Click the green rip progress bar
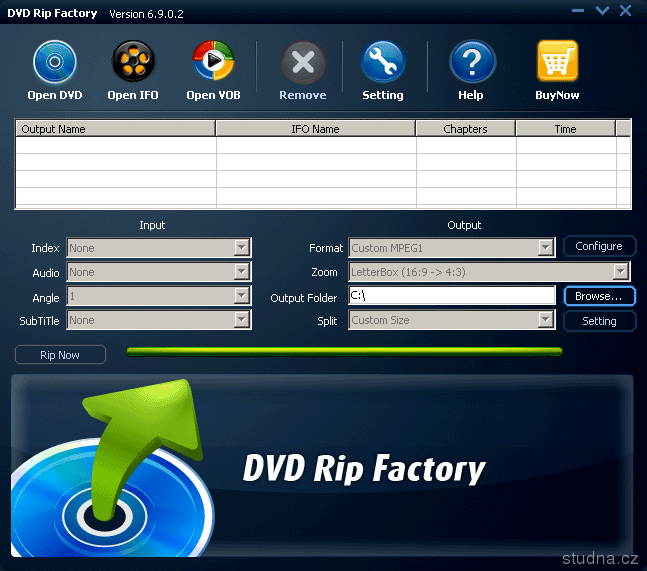The image size is (647, 571). point(344,352)
